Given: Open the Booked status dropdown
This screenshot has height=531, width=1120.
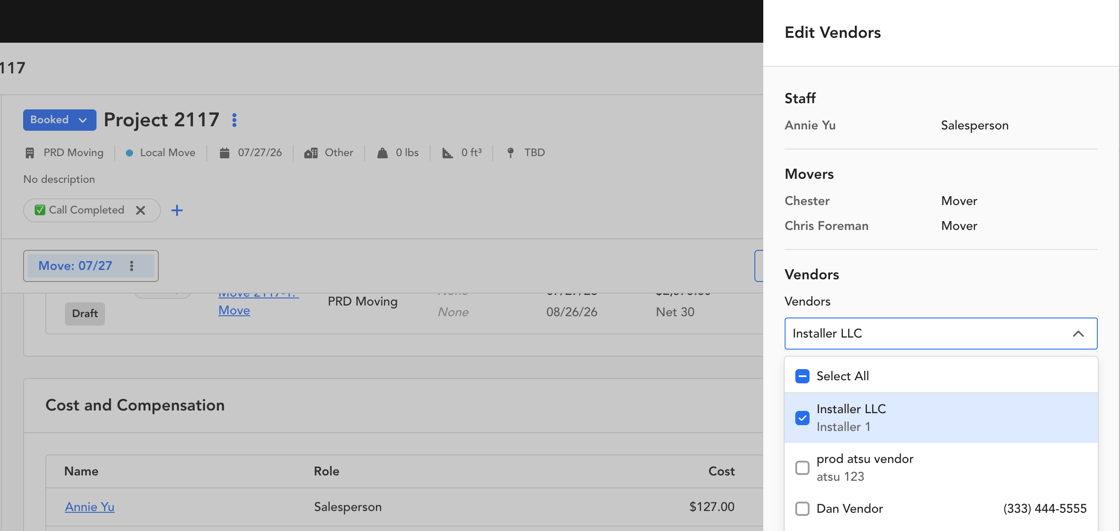Looking at the screenshot, I should (x=59, y=120).
